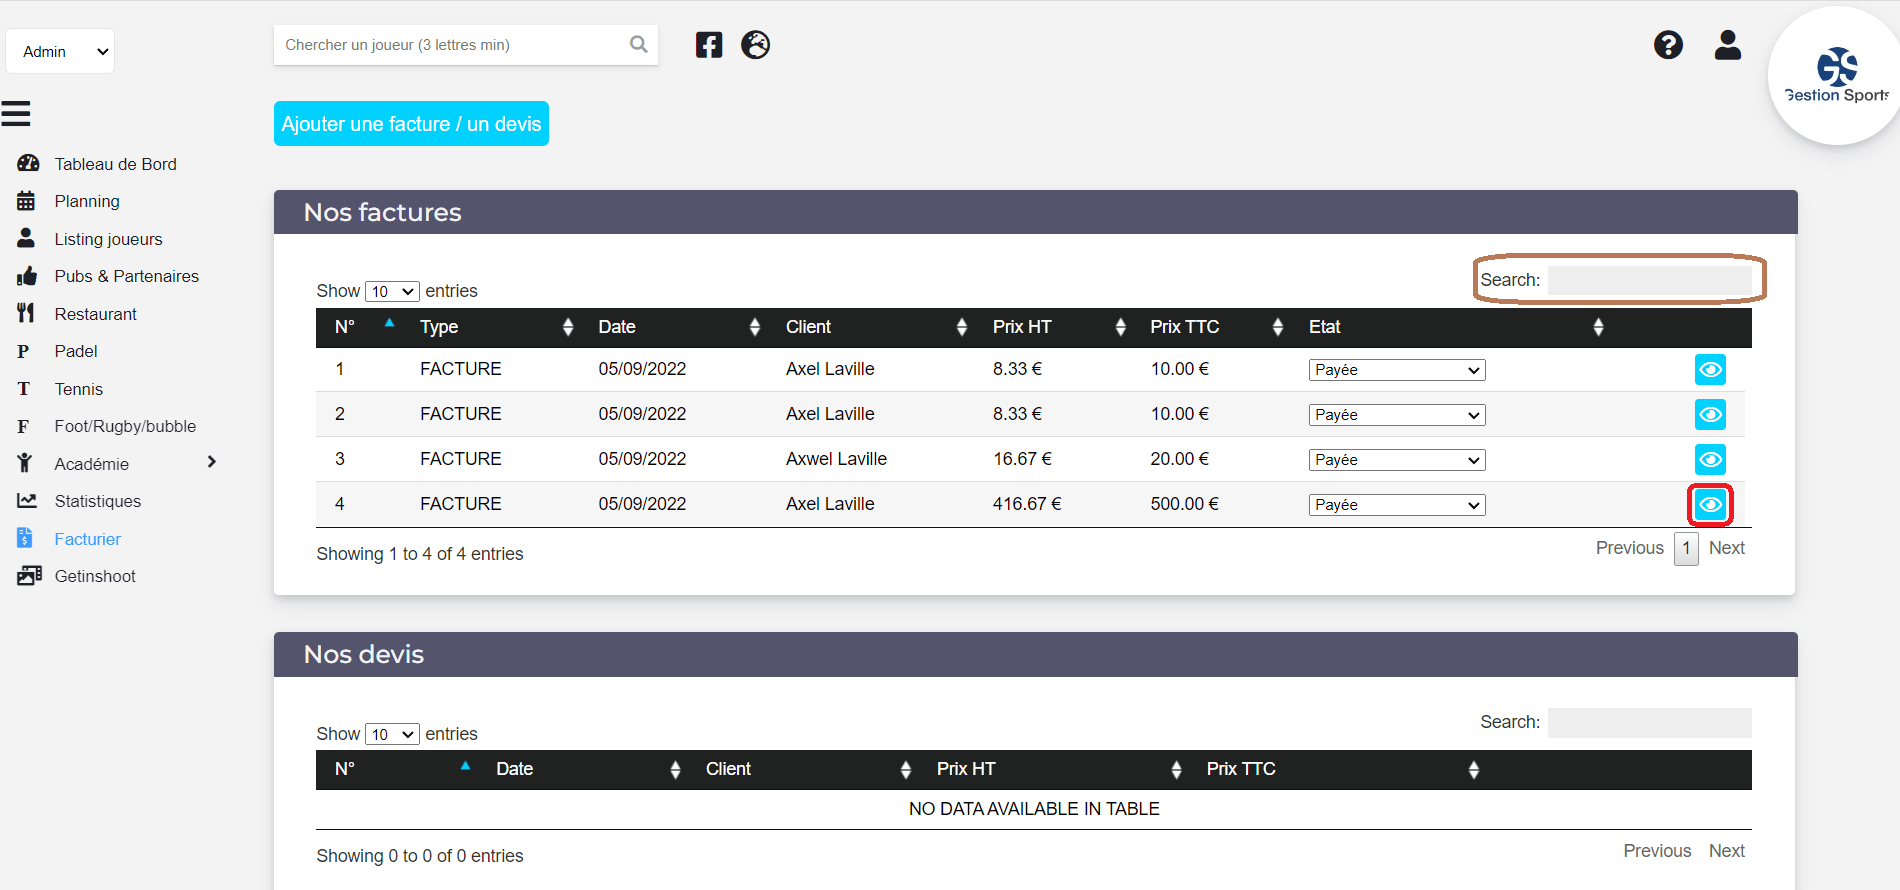Click the Pubs & Partenaires thumbs-up icon
The height and width of the screenshot is (890, 1900).
point(27,276)
